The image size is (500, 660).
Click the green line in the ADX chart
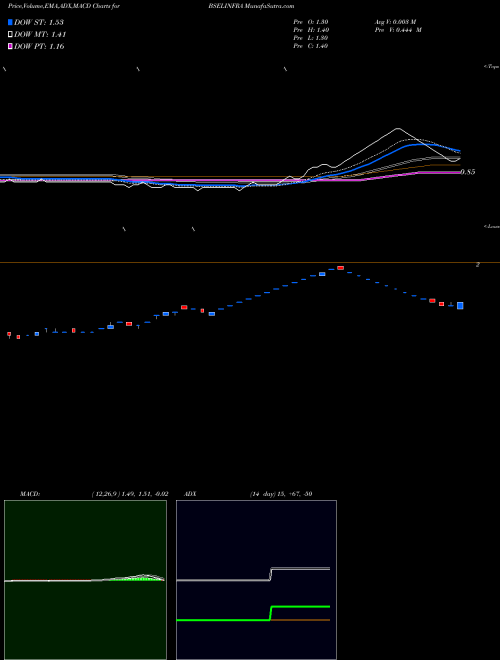click(253, 613)
